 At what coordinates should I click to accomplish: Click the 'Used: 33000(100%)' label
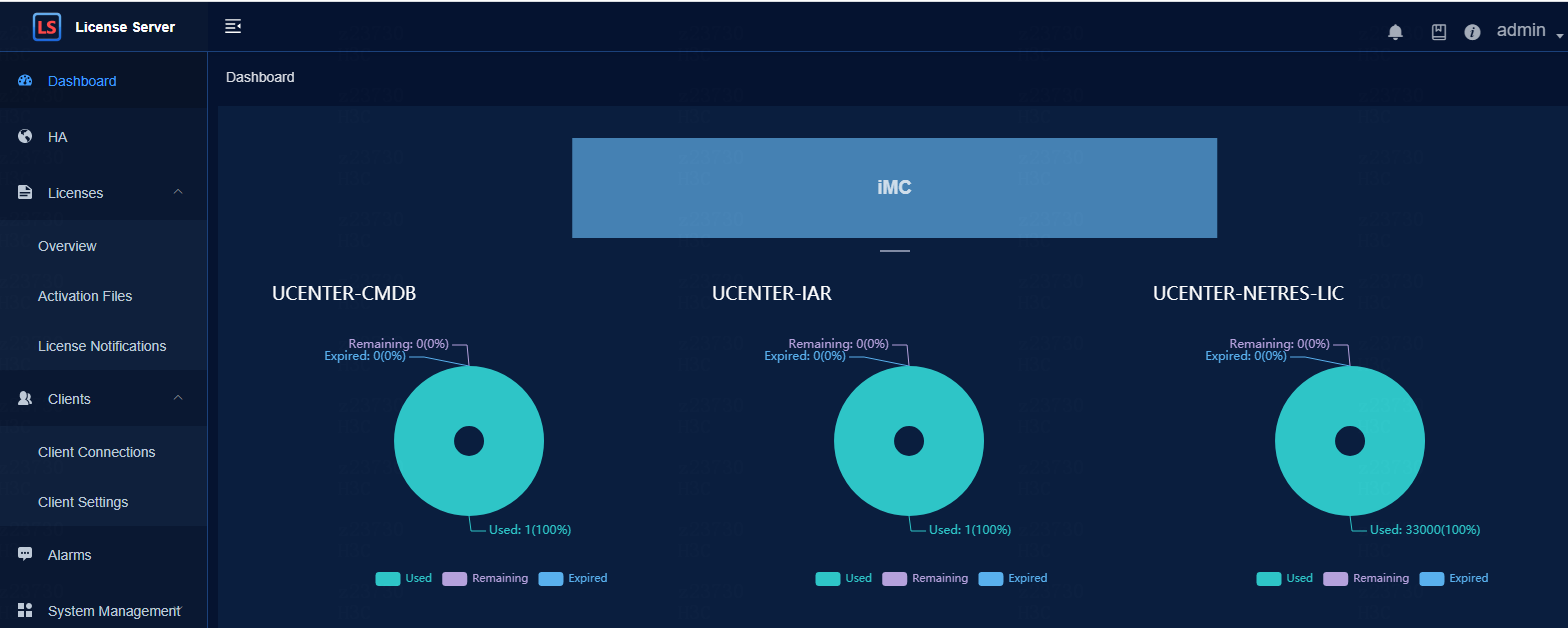[1425, 530]
